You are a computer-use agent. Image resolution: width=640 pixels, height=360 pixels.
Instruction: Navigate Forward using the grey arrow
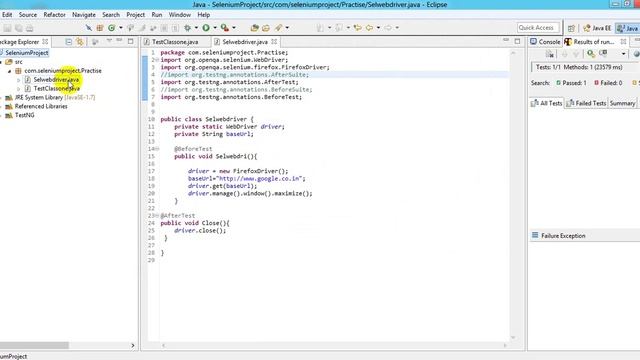[x=388, y=28]
